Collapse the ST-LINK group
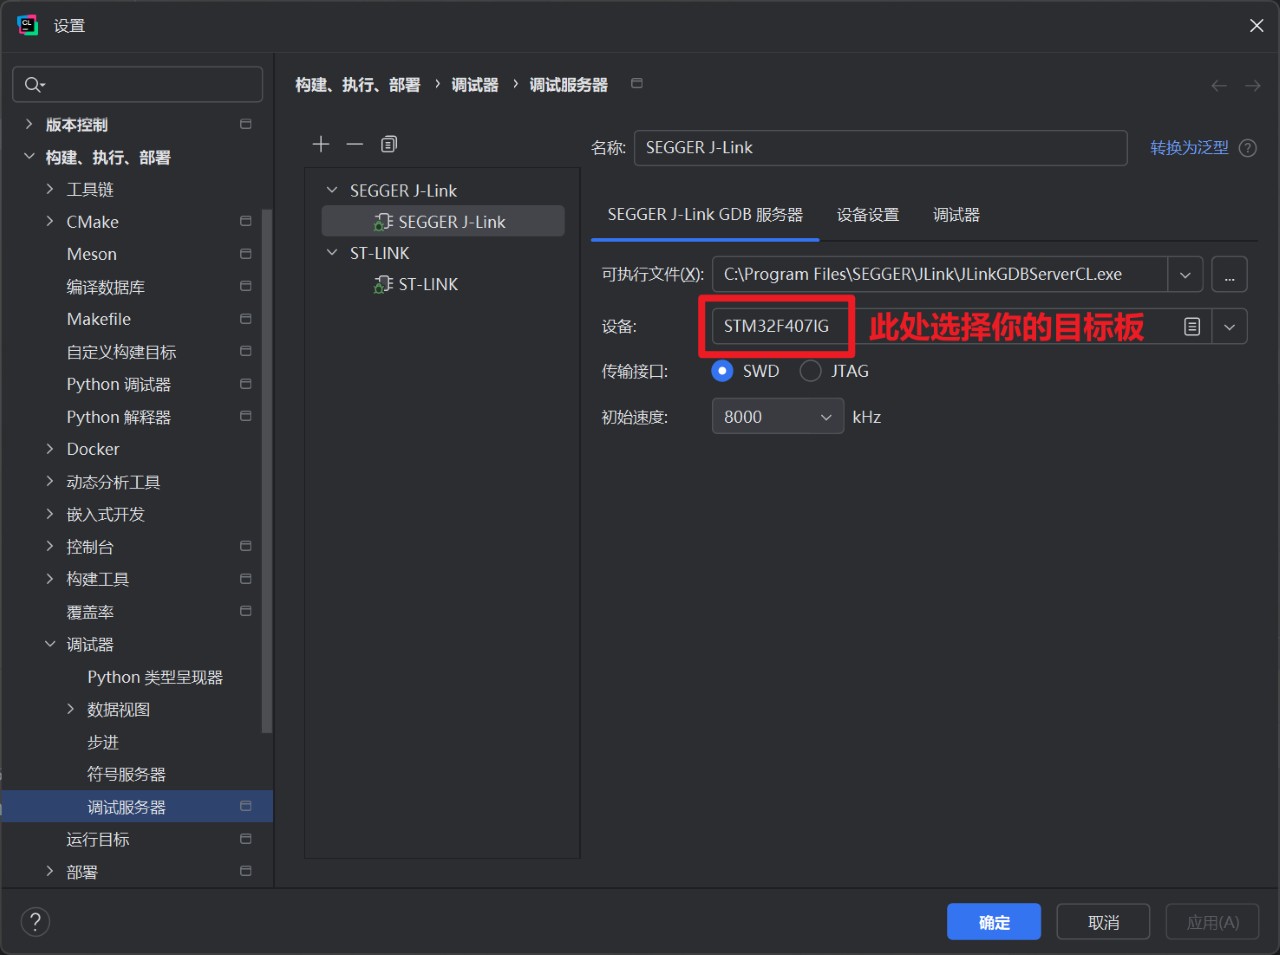The image size is (1280, 955). 332,253
